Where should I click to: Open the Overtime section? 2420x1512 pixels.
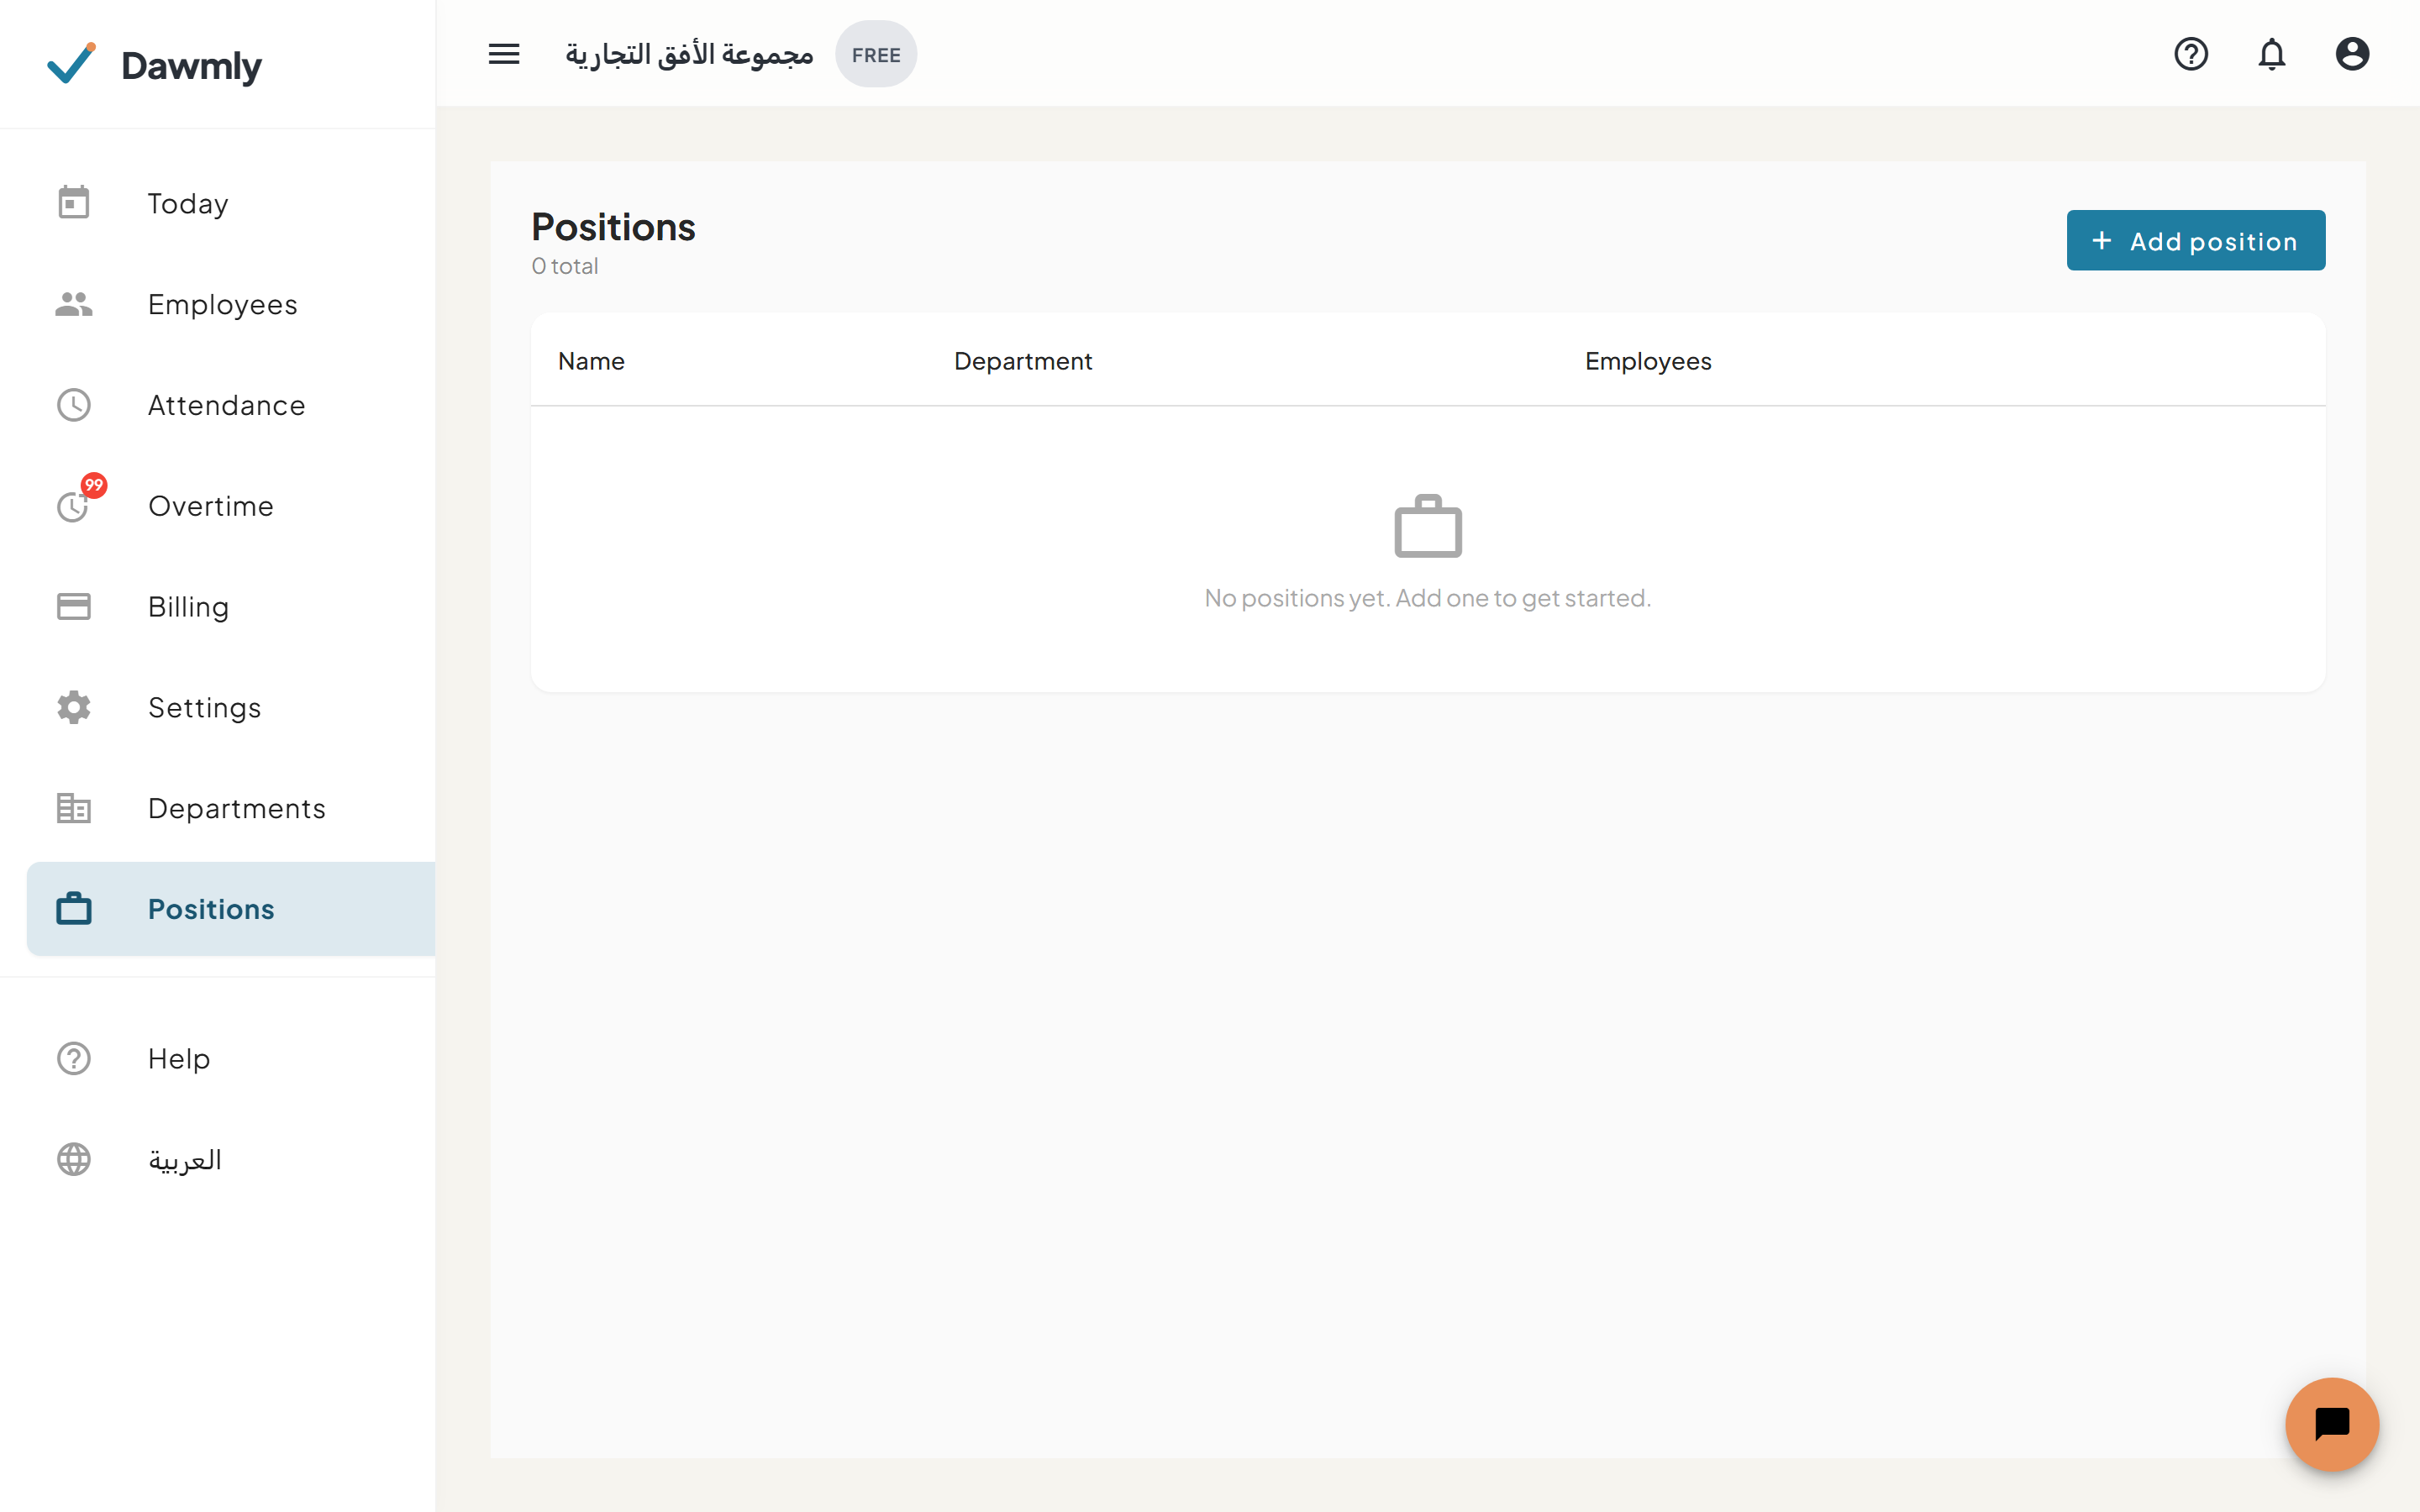(231, 506)
